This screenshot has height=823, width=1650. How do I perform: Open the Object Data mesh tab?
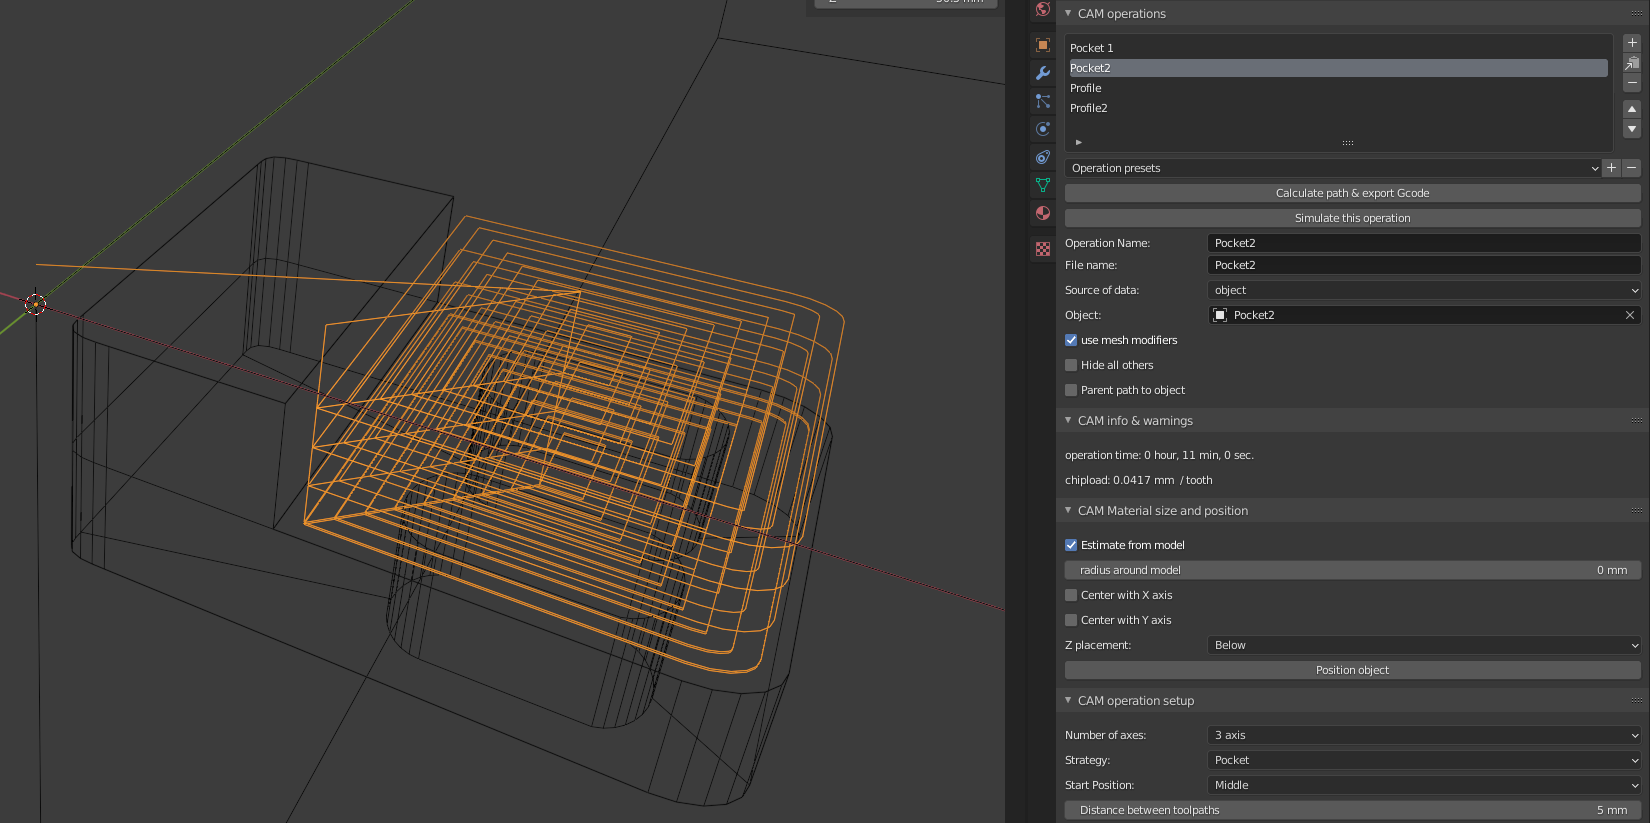pos(1043,185)
